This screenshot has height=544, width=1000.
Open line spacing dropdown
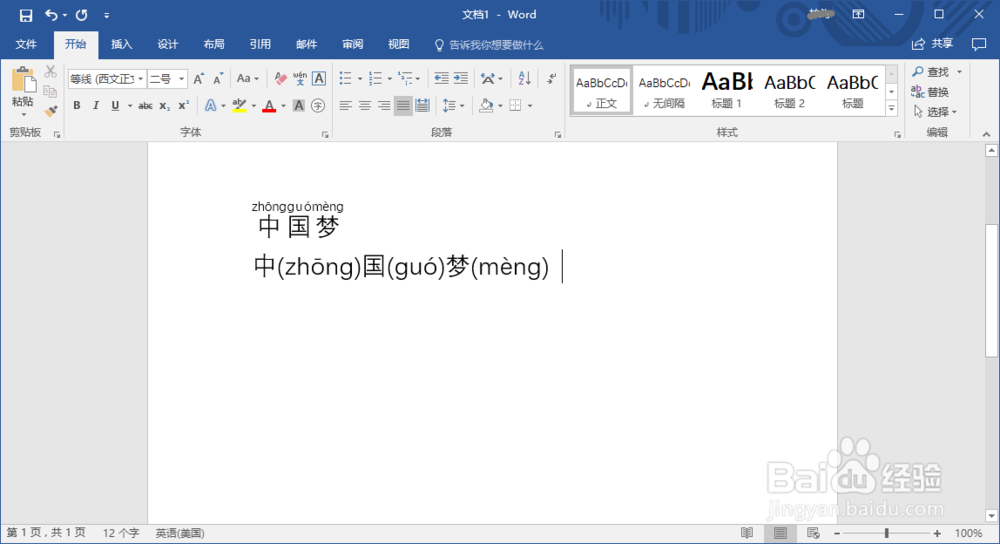pos(453,105)
